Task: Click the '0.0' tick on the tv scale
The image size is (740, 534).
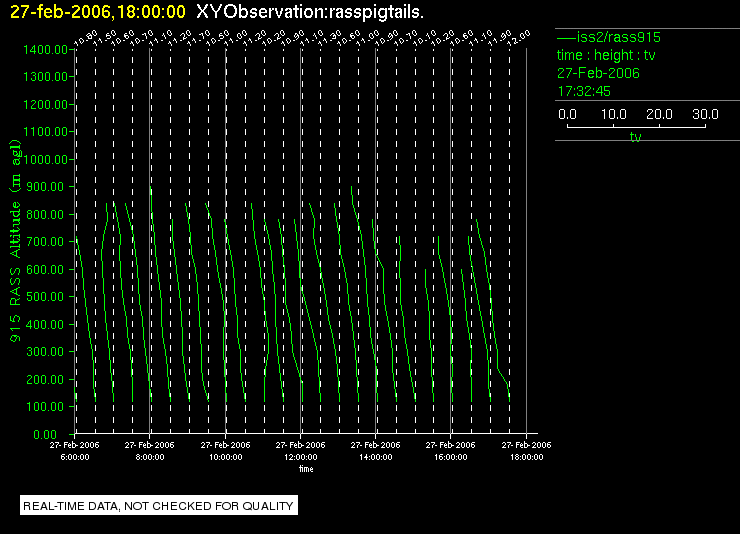Action: coord(567,114)
